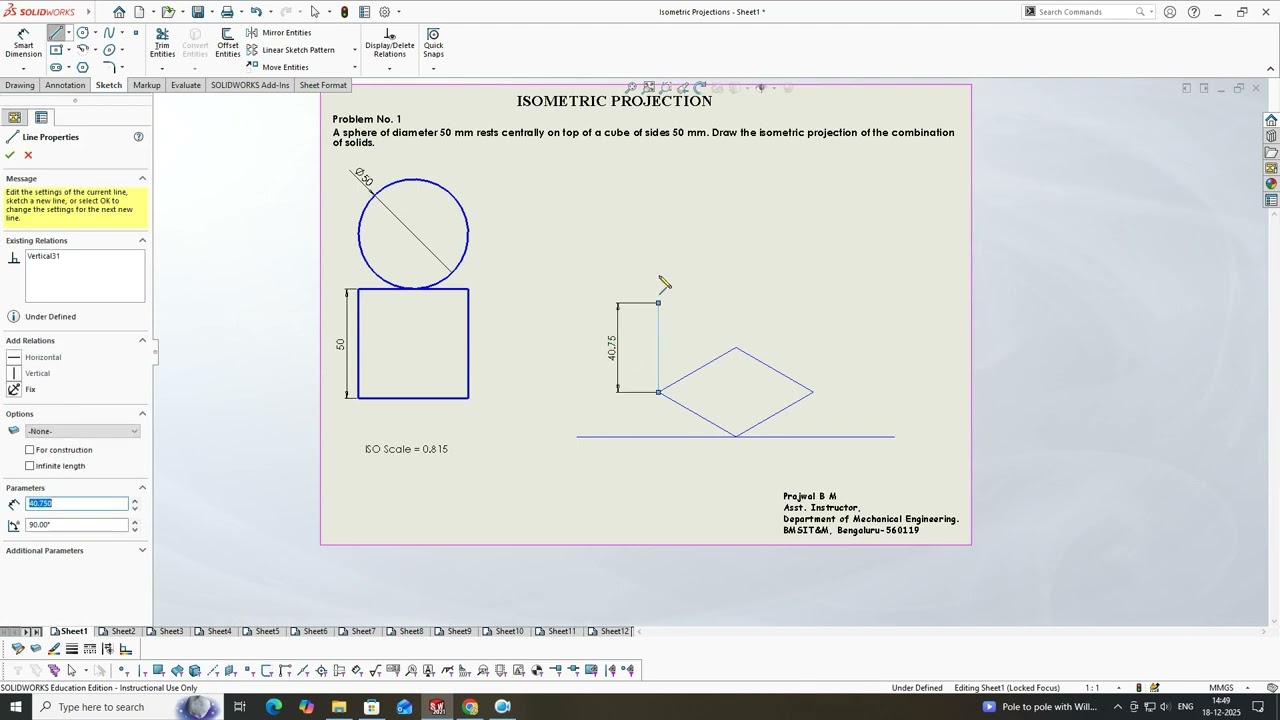The width and height of the screenshot is (1280, 720).
Task: Click the Print icon
Action: [227, 12]
